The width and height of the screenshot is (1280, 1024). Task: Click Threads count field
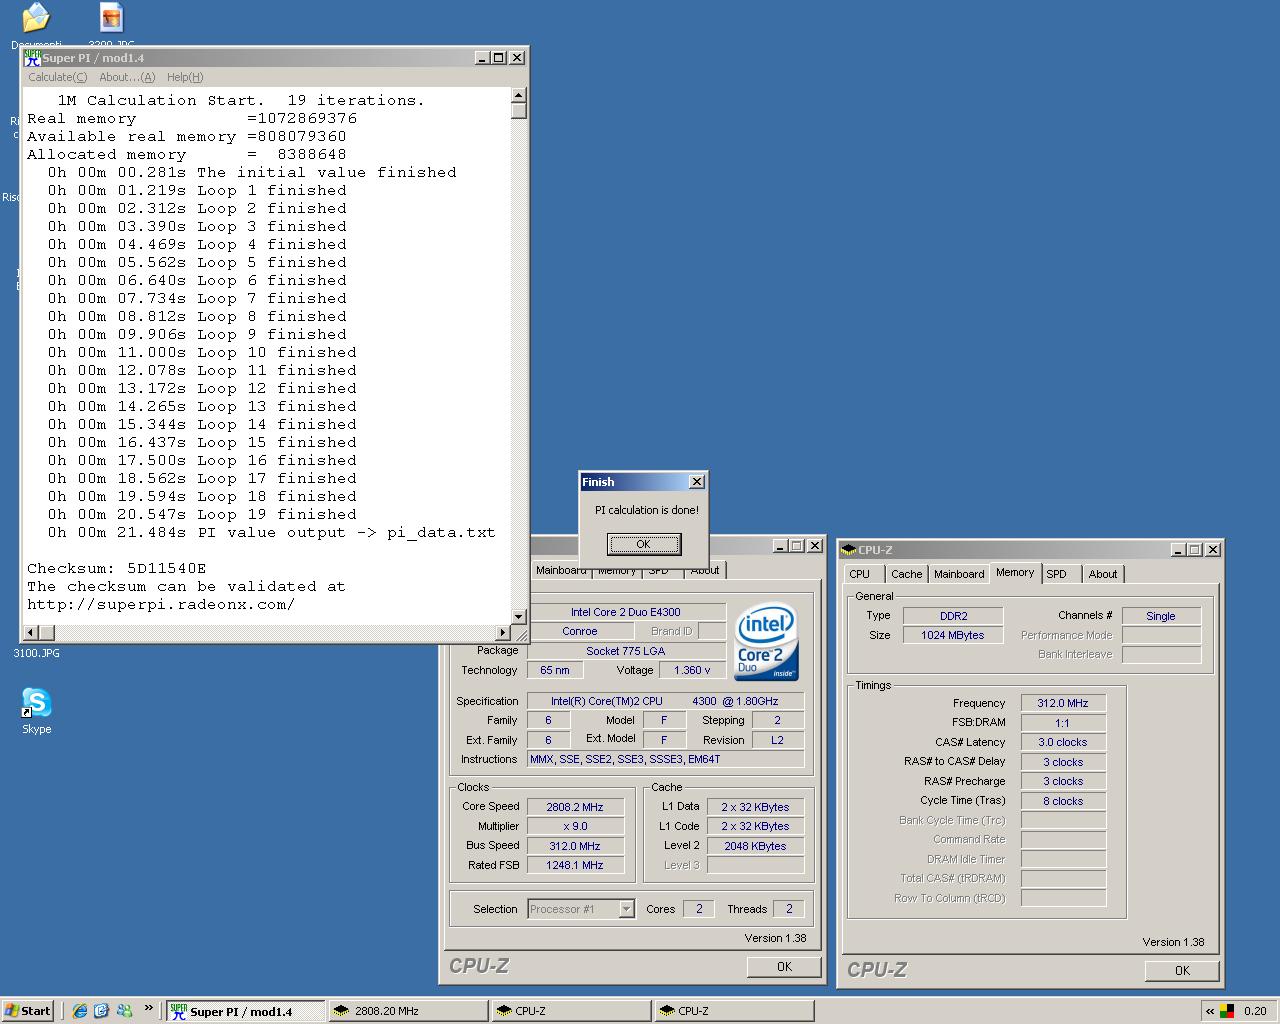pos(789,909)
